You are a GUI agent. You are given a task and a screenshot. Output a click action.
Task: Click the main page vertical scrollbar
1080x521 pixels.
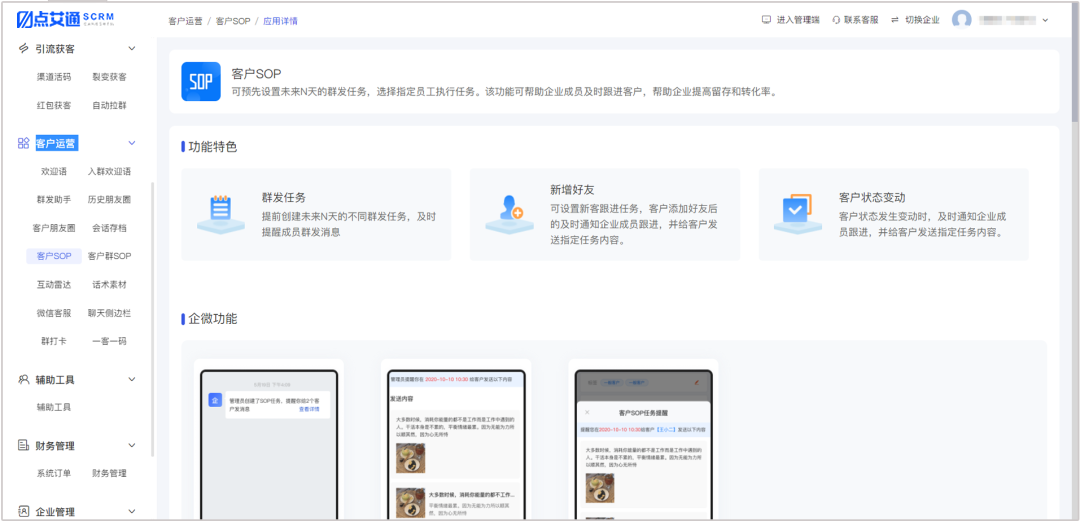pos(1075,62)
